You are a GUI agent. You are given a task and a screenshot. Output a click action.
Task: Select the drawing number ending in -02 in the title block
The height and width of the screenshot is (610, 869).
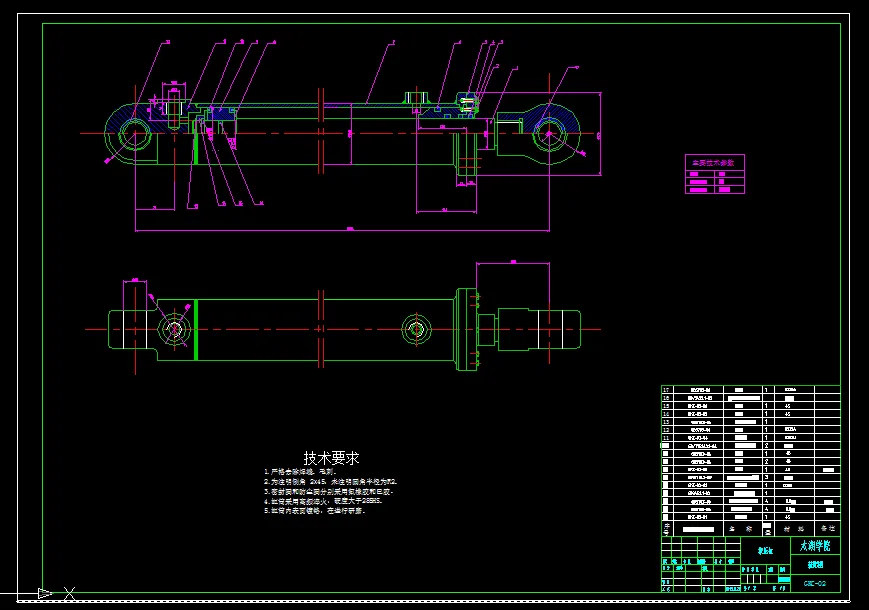[815, 584]
